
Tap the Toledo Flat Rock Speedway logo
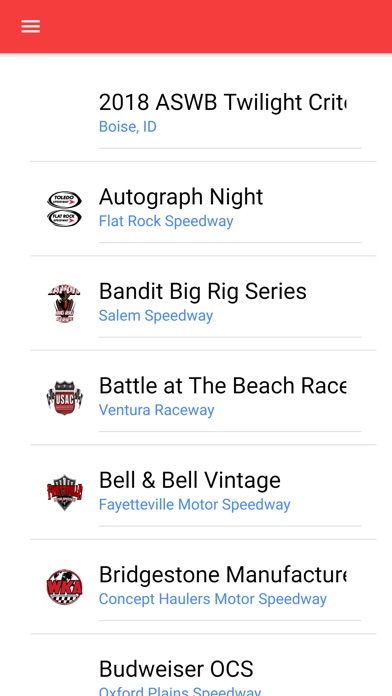pyautogui.click(x=64, y=209)
